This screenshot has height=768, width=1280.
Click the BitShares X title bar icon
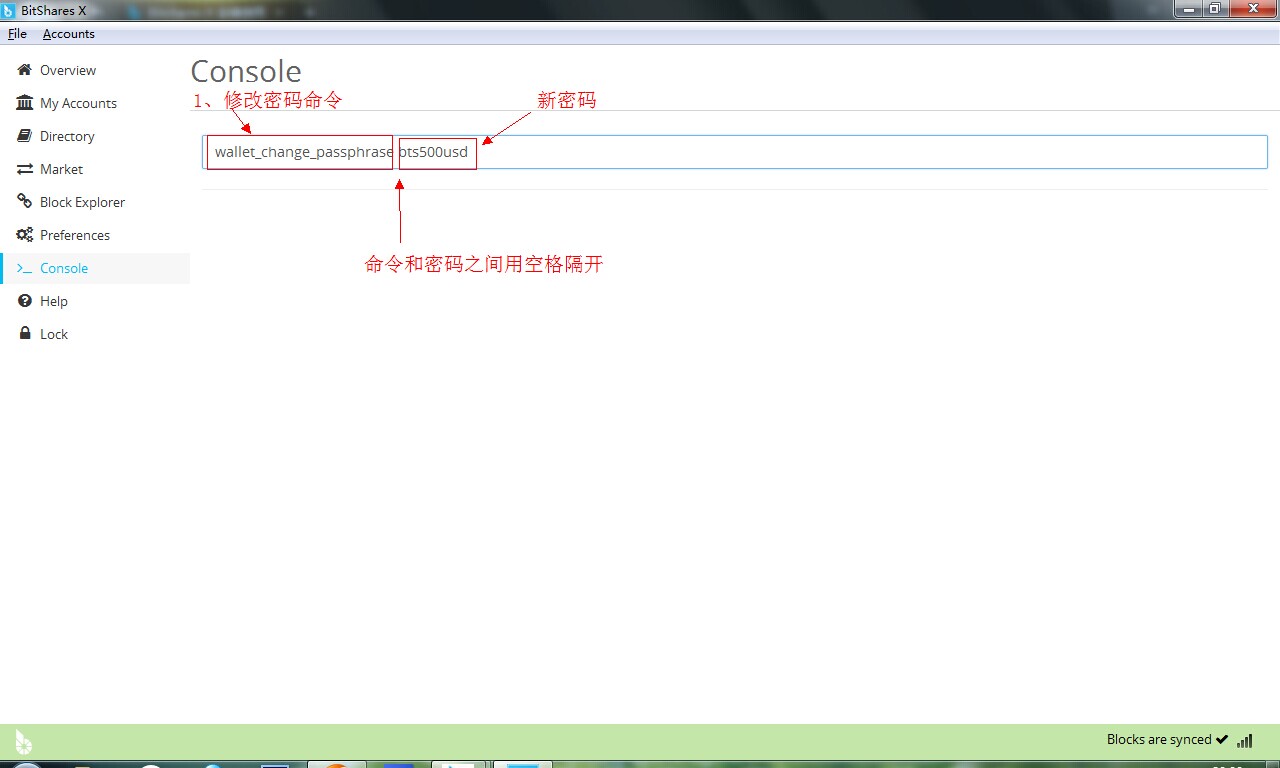coord(8,10)
